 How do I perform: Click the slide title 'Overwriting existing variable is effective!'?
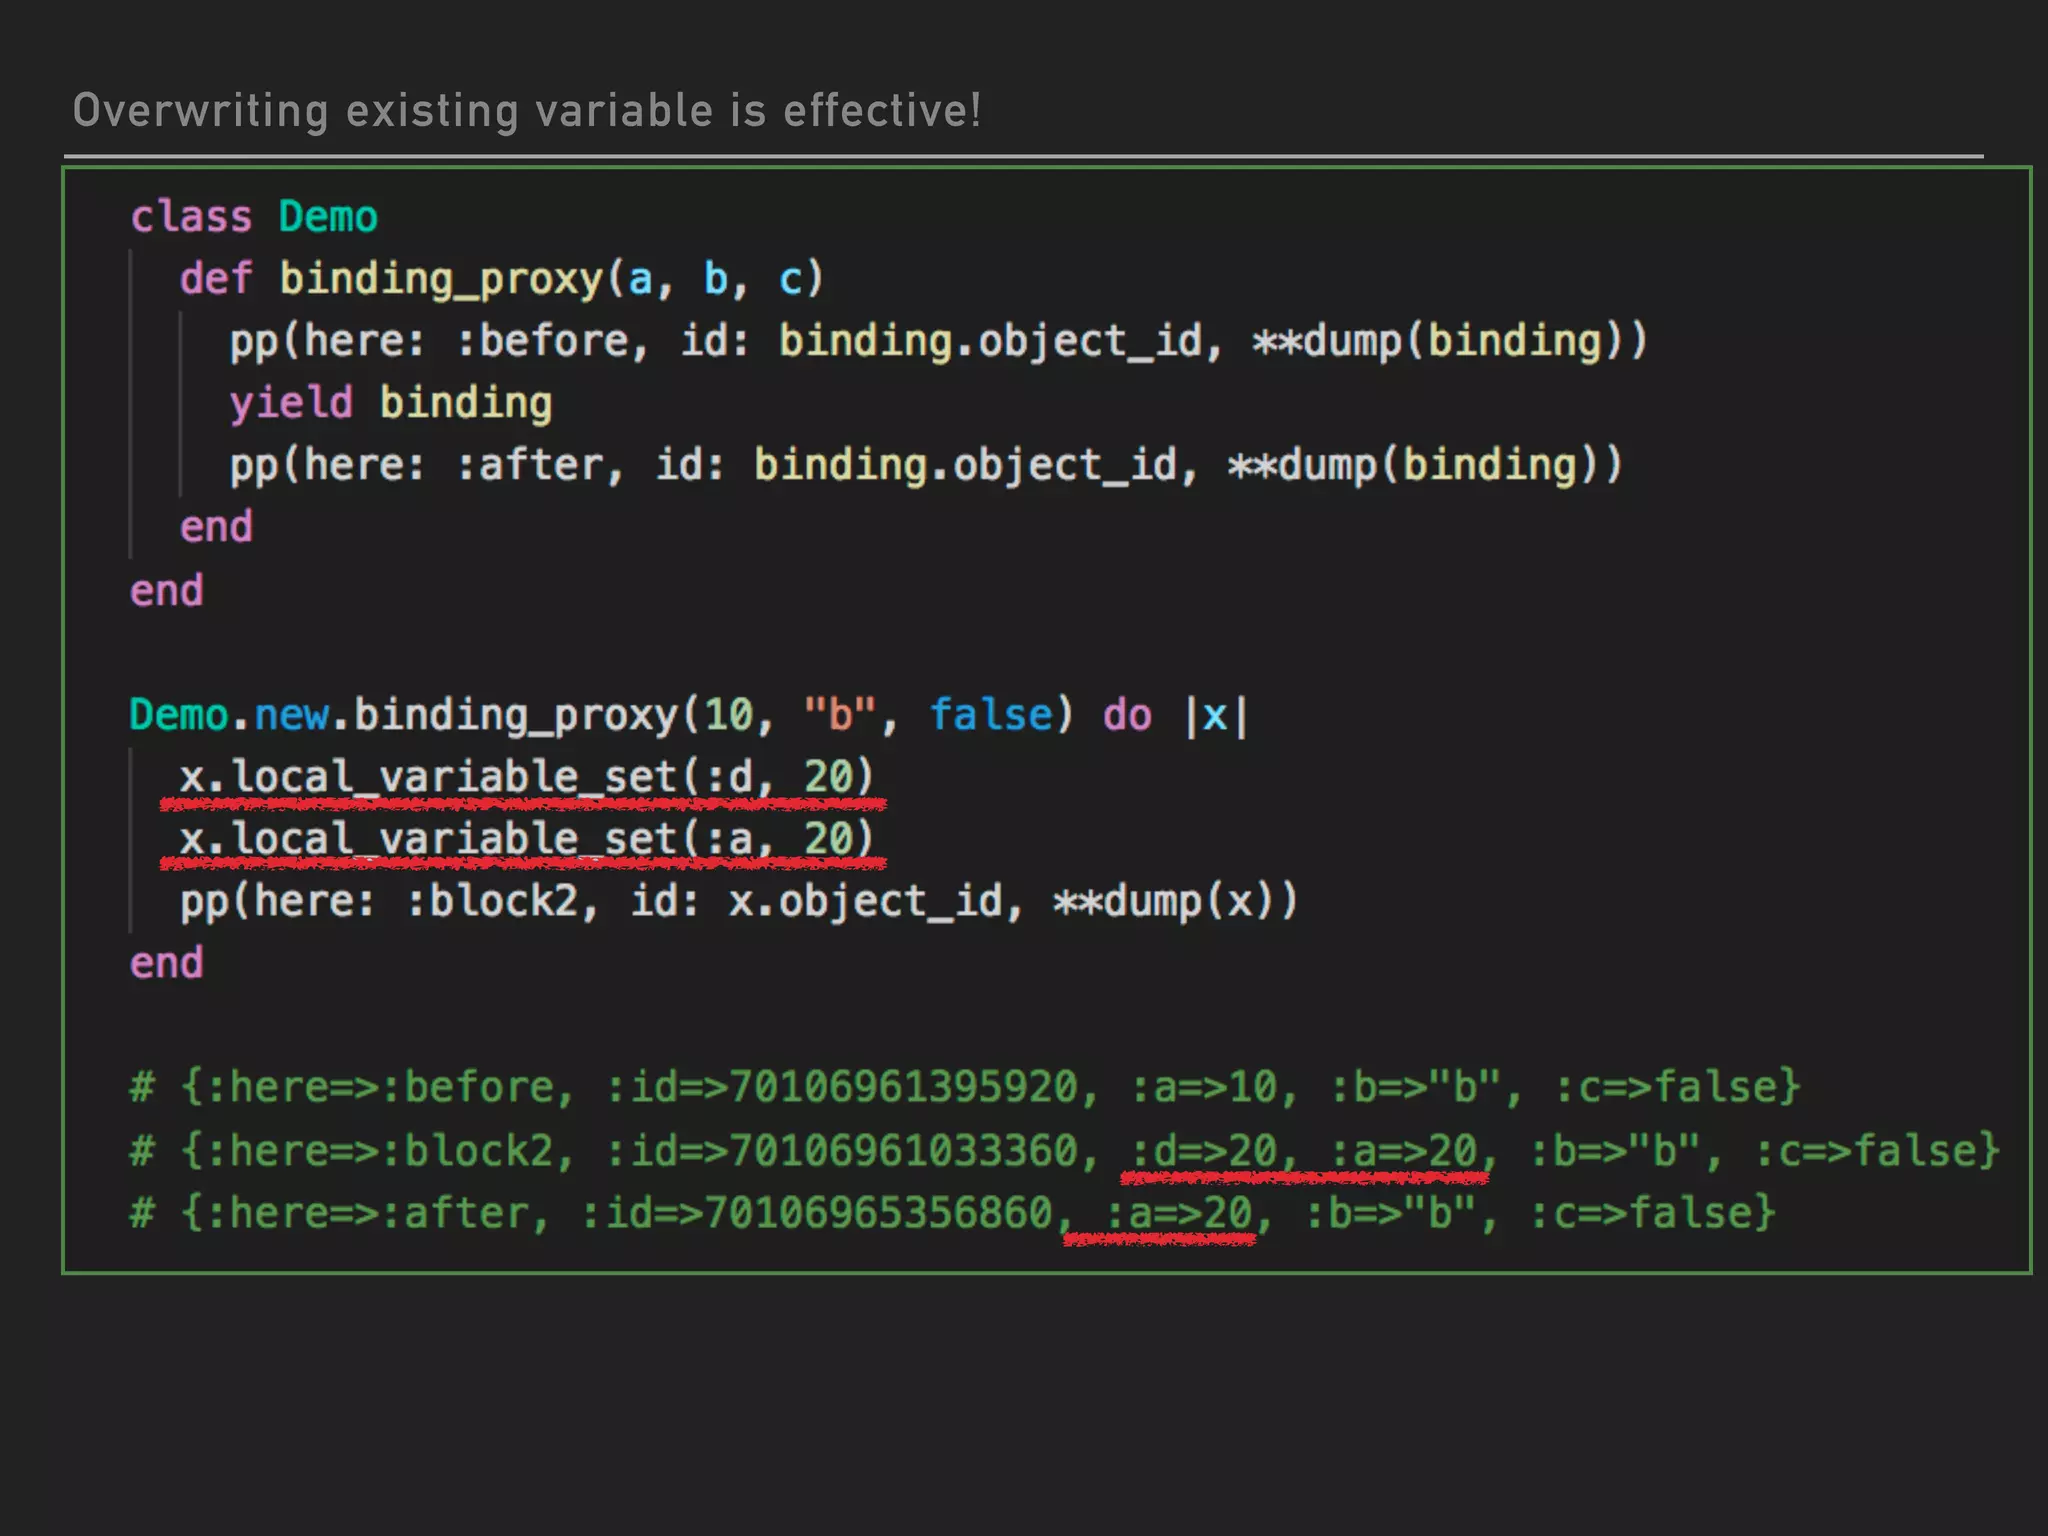(x=527, y=110)
